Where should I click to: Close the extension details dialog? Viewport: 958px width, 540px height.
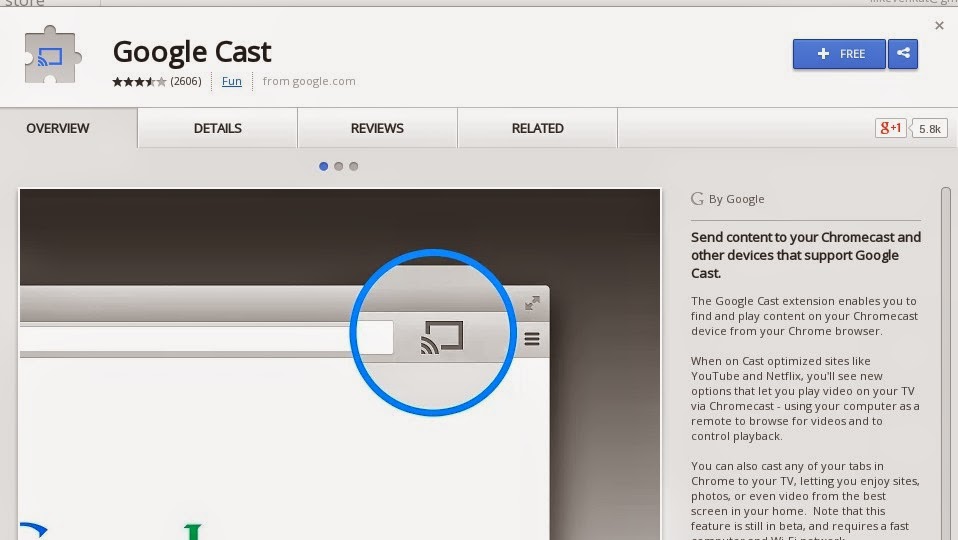(939, 25)
